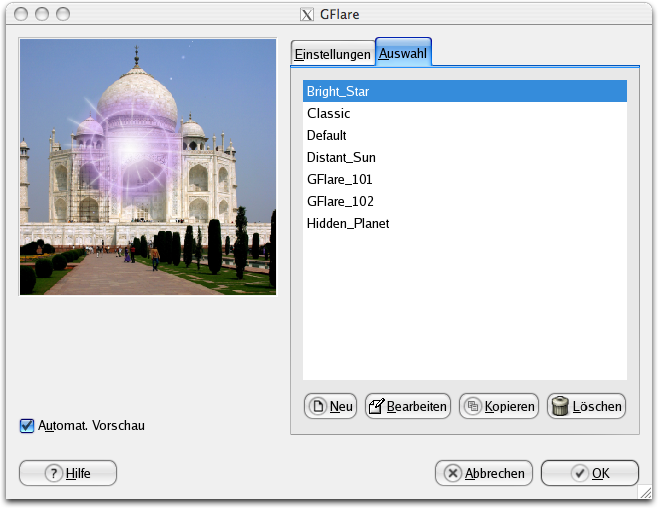This screenshot has width=658, height=508.
Task: Click the window resize grip corner
Action: pyautogui.click(x=645, y=494)
